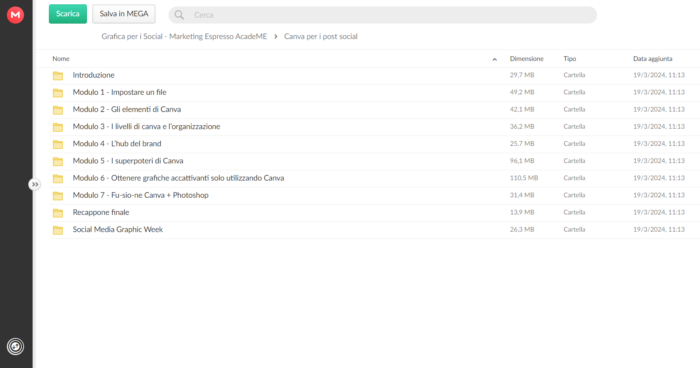Click the search magnifier icon

tap(179, 15)
